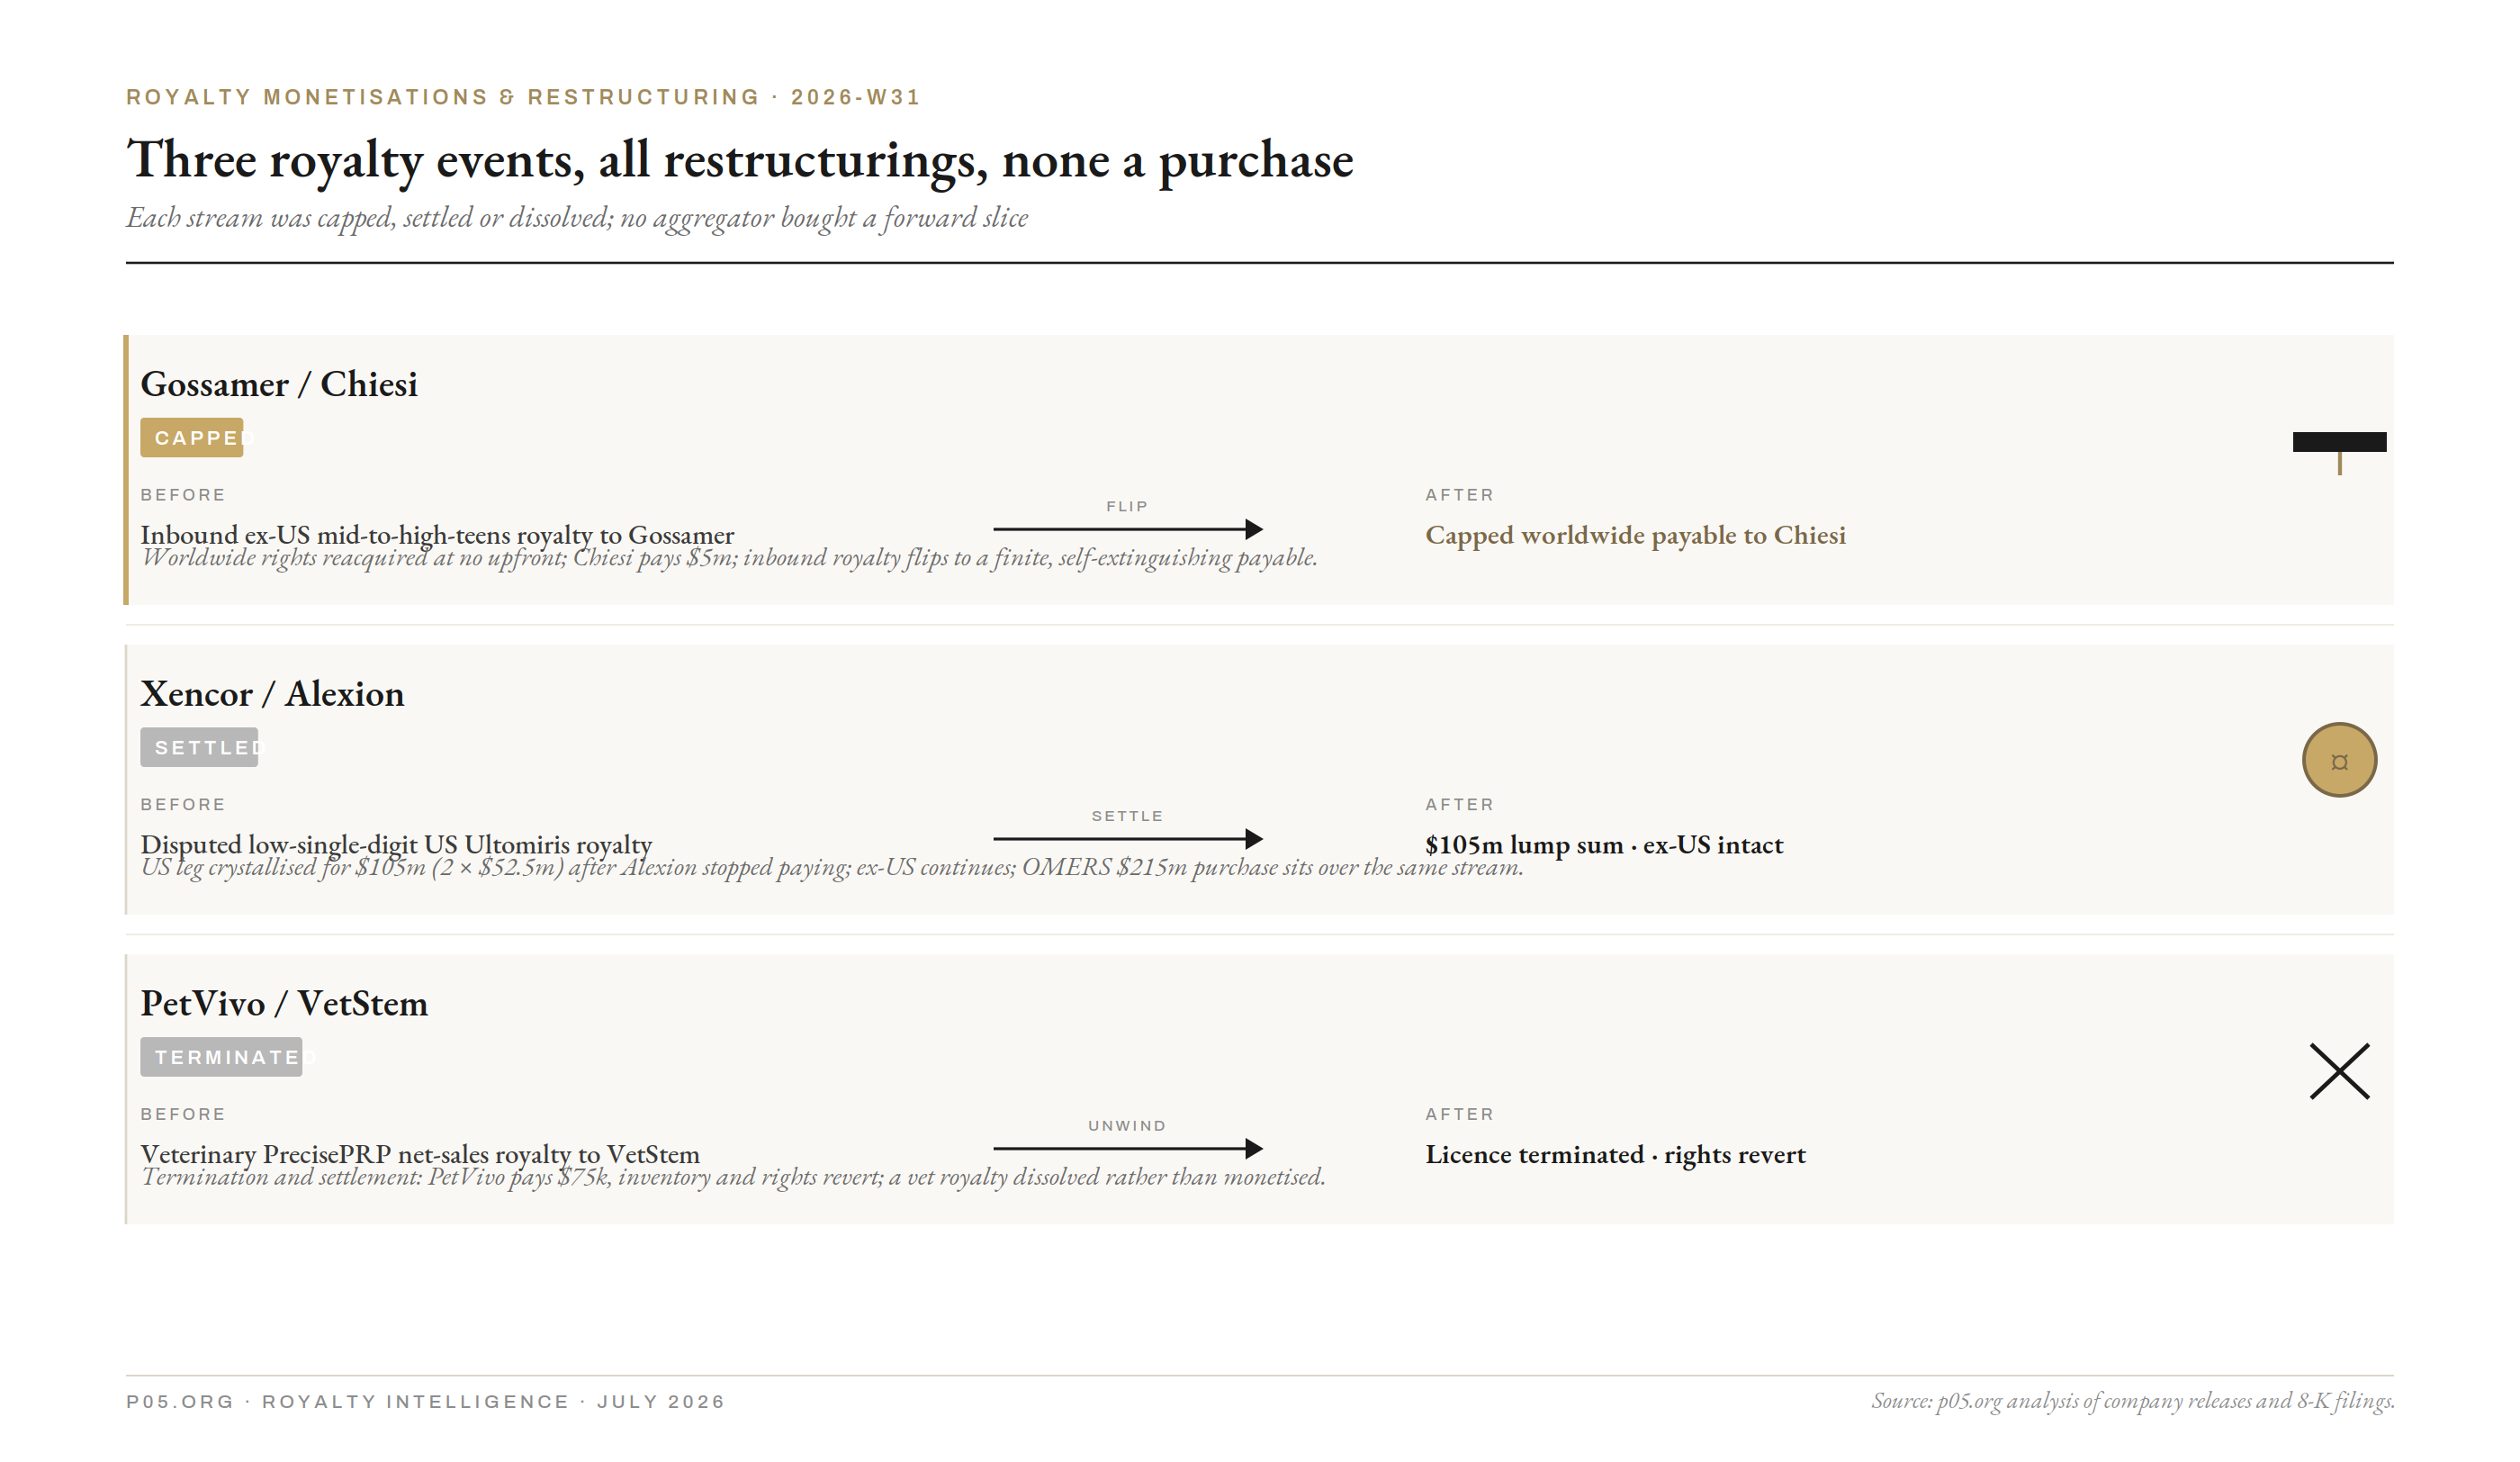Select the grey SETTLED status badge

point(199,747)
